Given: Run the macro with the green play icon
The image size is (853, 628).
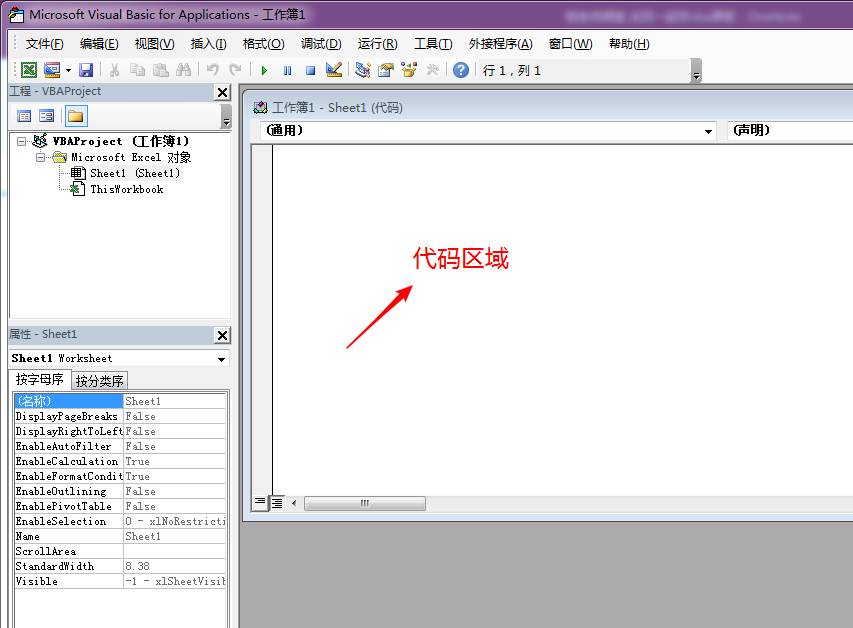Looking at the screenshot, I should (264, 70).
